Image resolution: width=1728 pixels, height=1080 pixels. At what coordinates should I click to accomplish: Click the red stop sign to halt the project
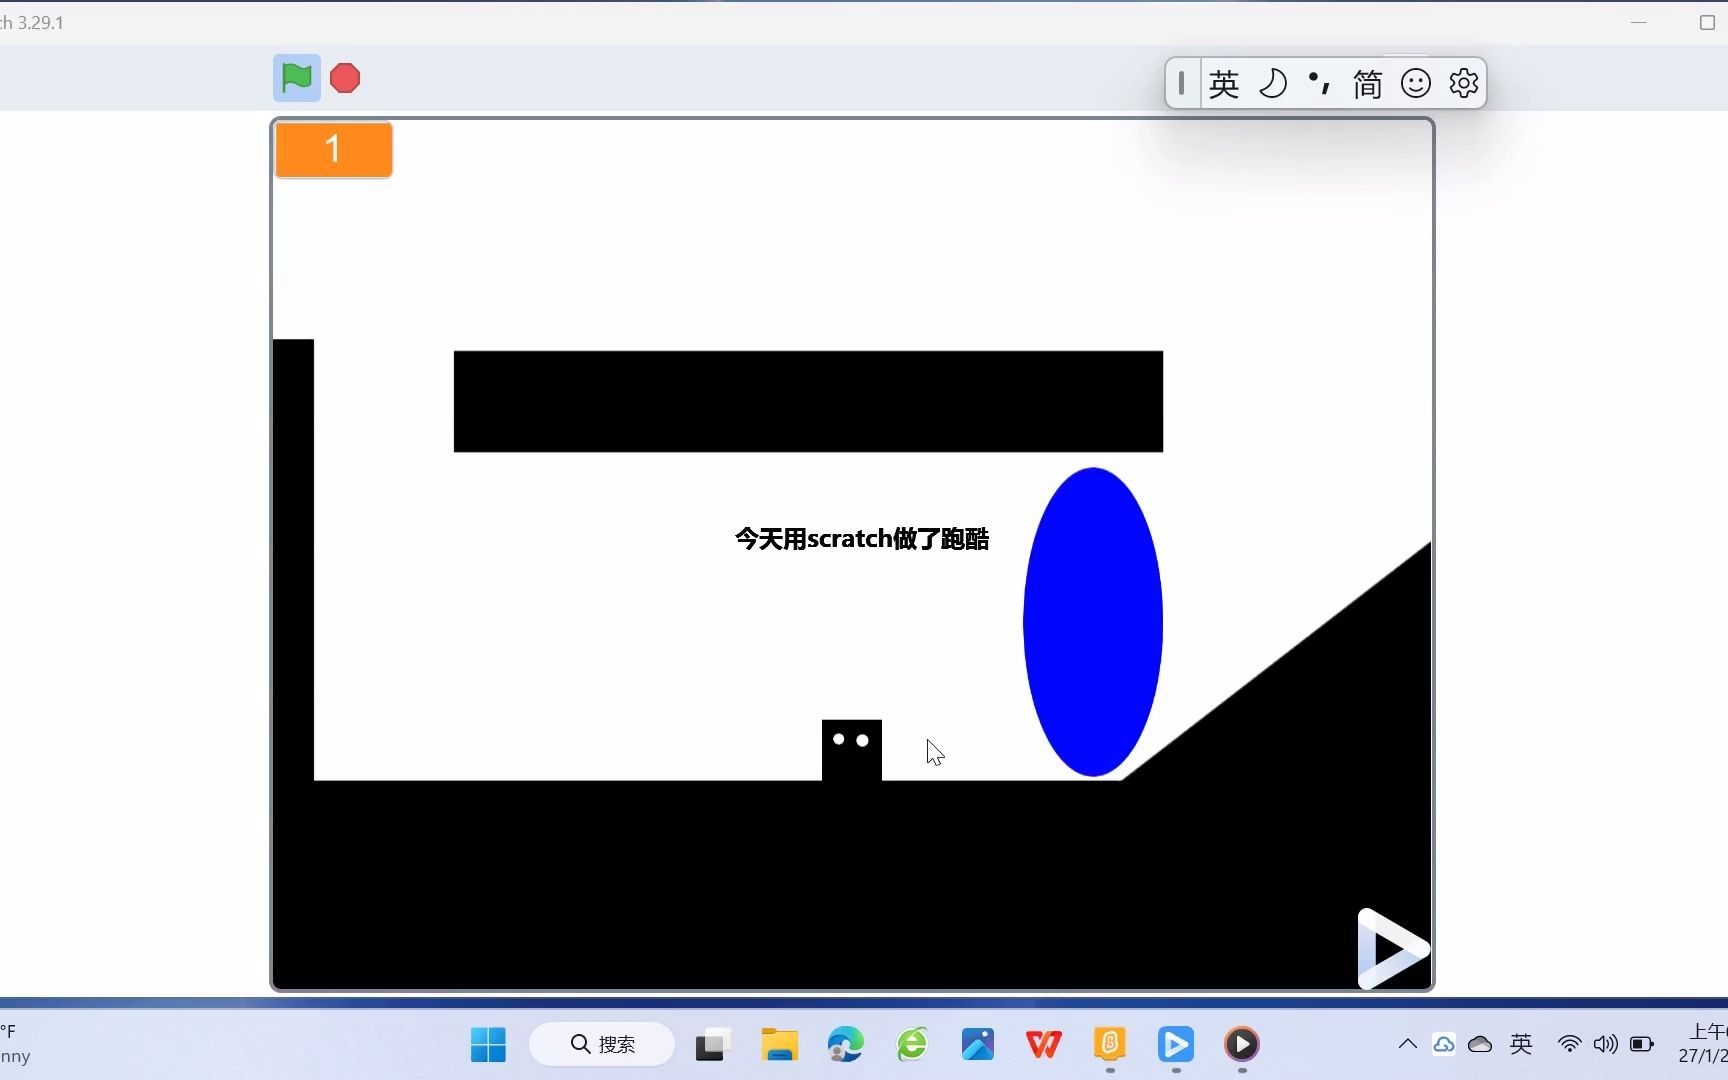click(x=344, y=78)
